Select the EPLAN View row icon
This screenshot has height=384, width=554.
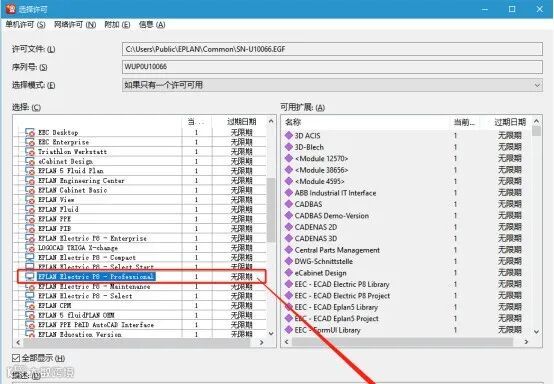(x=30, y=200)
